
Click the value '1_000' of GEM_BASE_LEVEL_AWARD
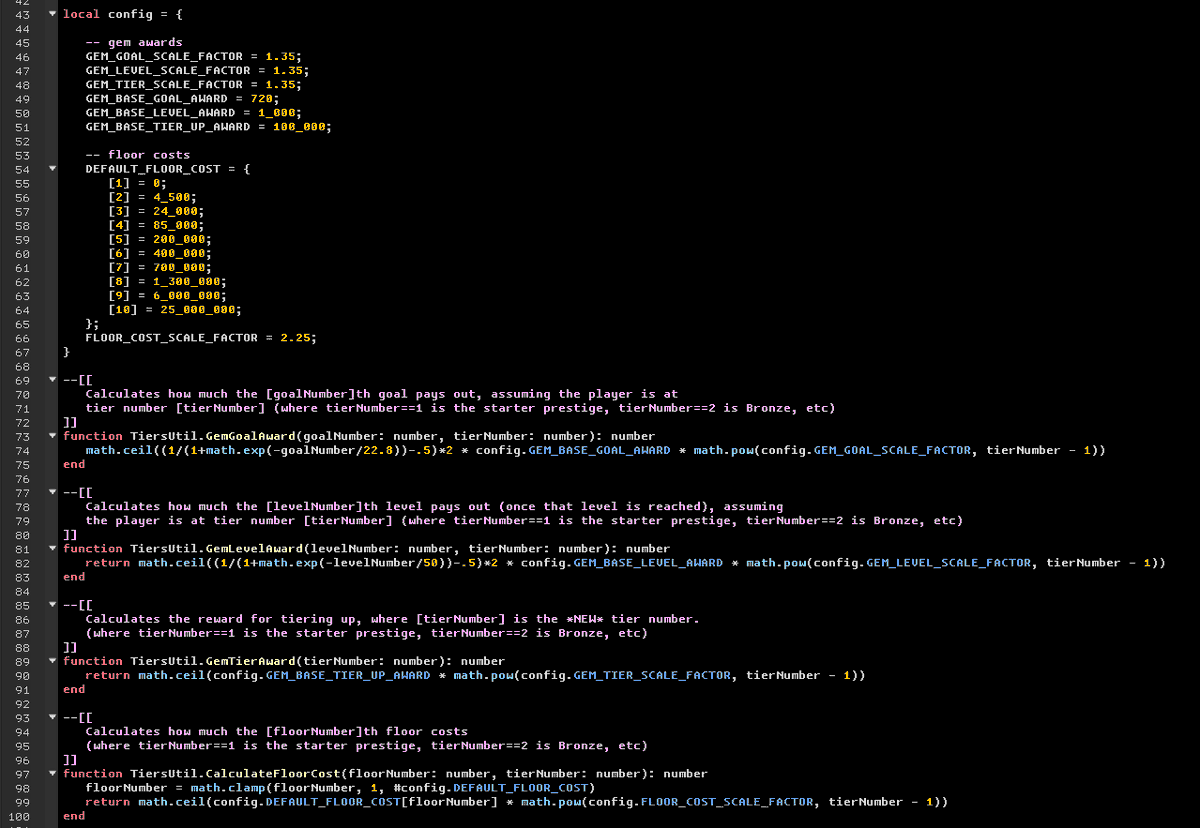pos(276,113)
